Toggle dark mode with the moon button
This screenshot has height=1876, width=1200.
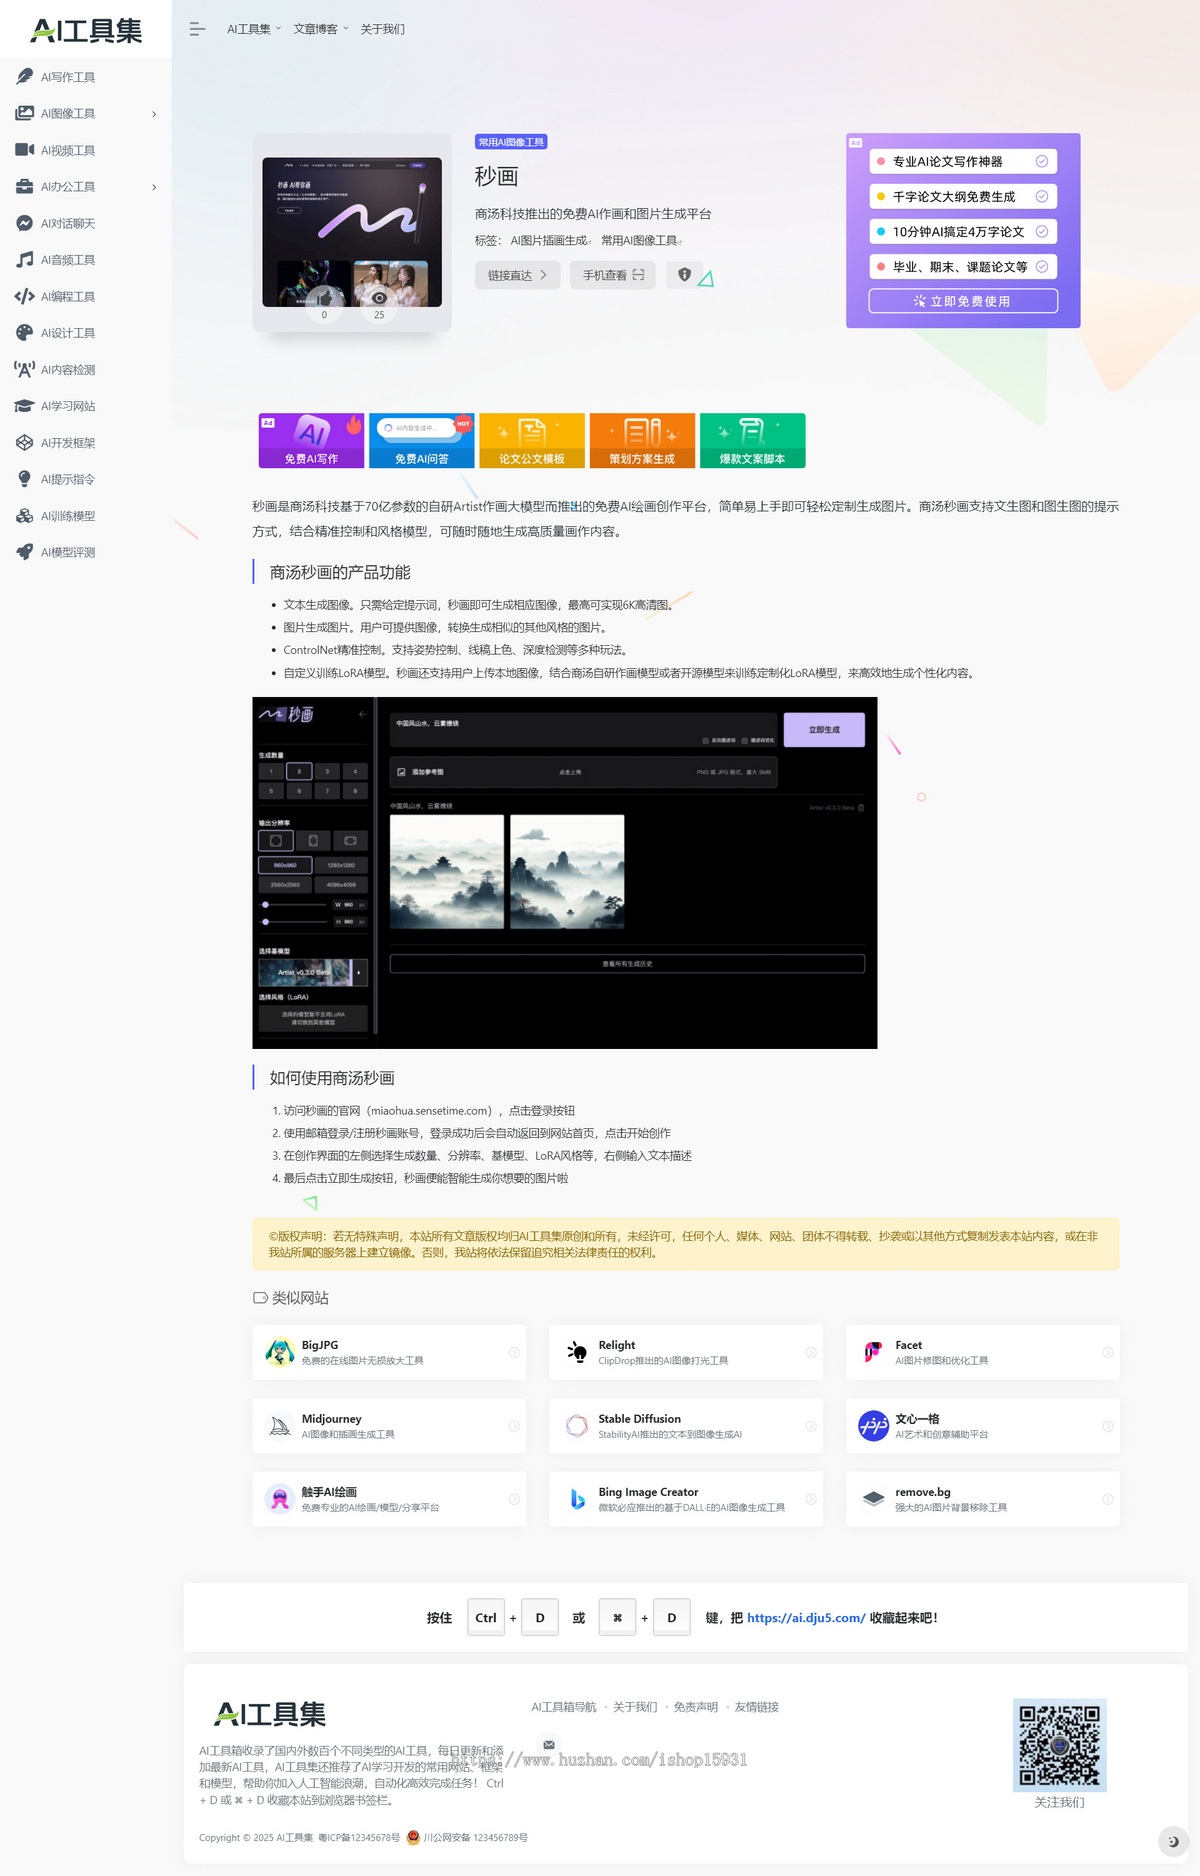[x=1173, y=1841]
